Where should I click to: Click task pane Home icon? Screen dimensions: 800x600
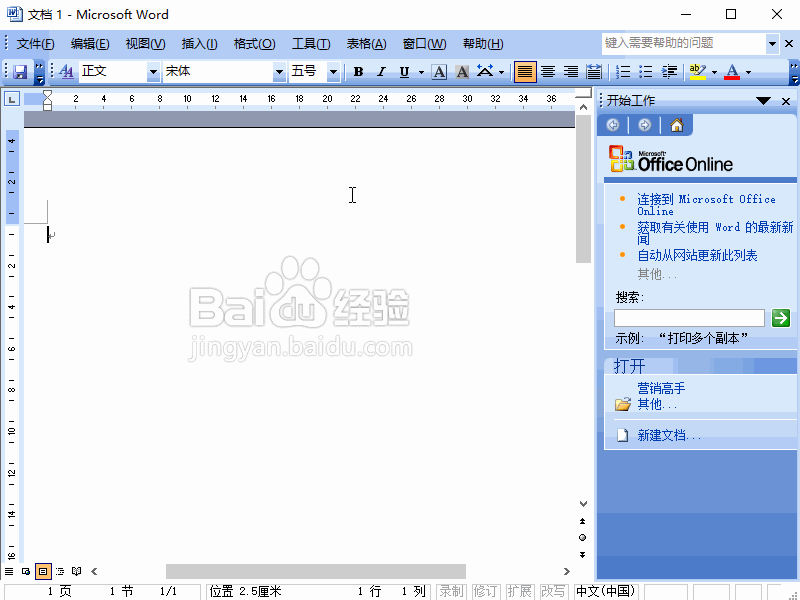[677, 125]
